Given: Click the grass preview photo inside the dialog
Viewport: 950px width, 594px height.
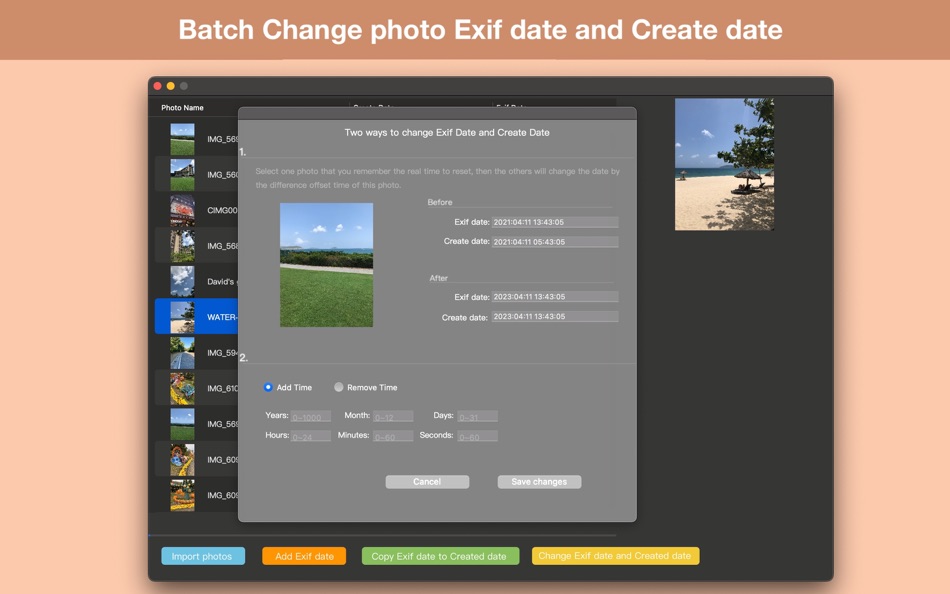Looking at the screenshot, I should pos(327,264).
